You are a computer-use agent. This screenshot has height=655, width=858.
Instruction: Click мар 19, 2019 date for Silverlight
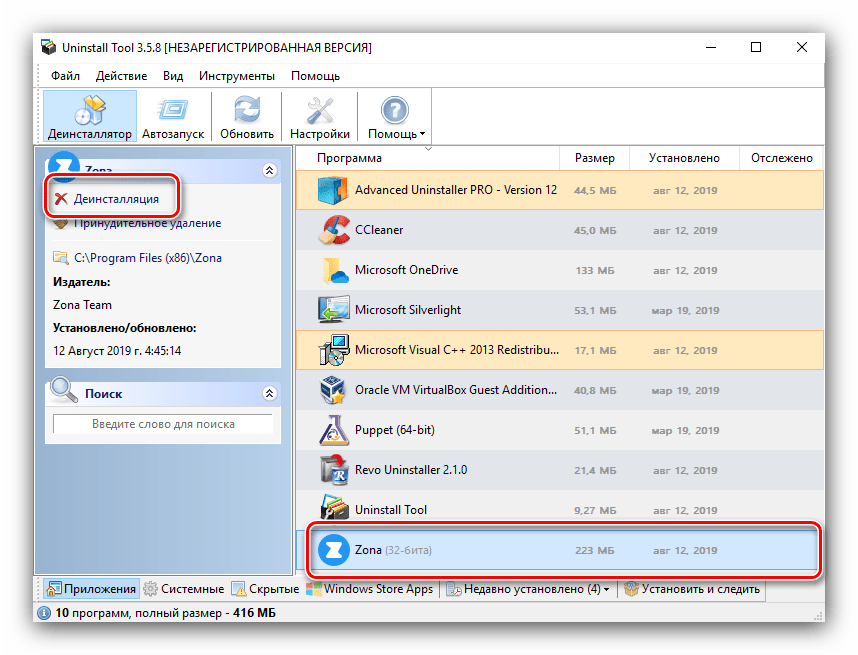pos(684,310)
